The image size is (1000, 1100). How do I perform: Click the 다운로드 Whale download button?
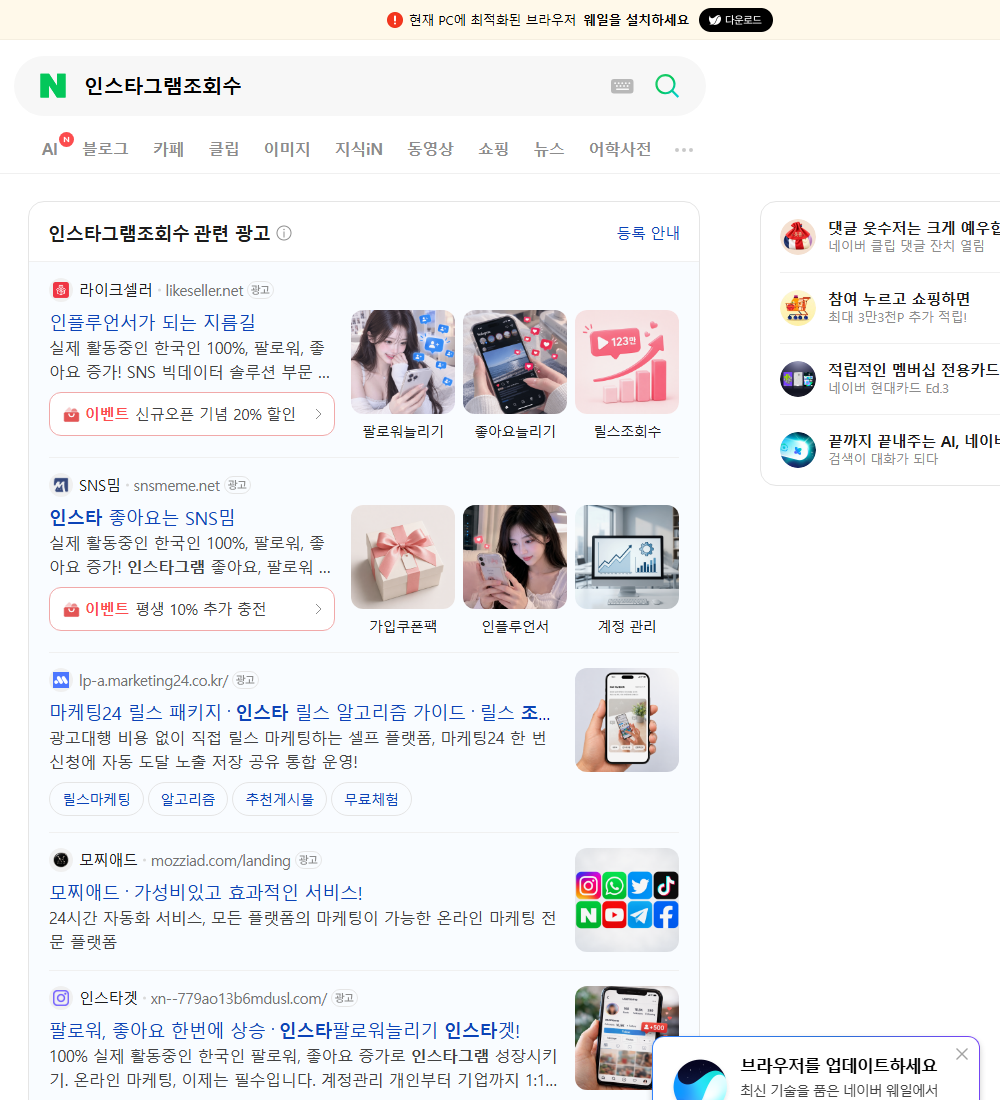tap(735, 20)
